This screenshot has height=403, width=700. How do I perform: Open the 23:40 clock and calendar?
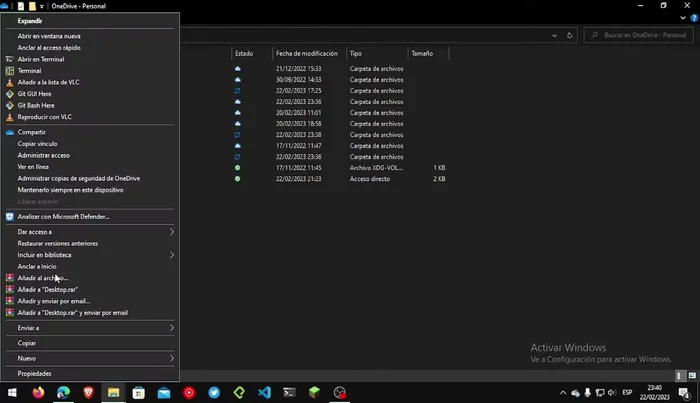[x=654, y=392]
